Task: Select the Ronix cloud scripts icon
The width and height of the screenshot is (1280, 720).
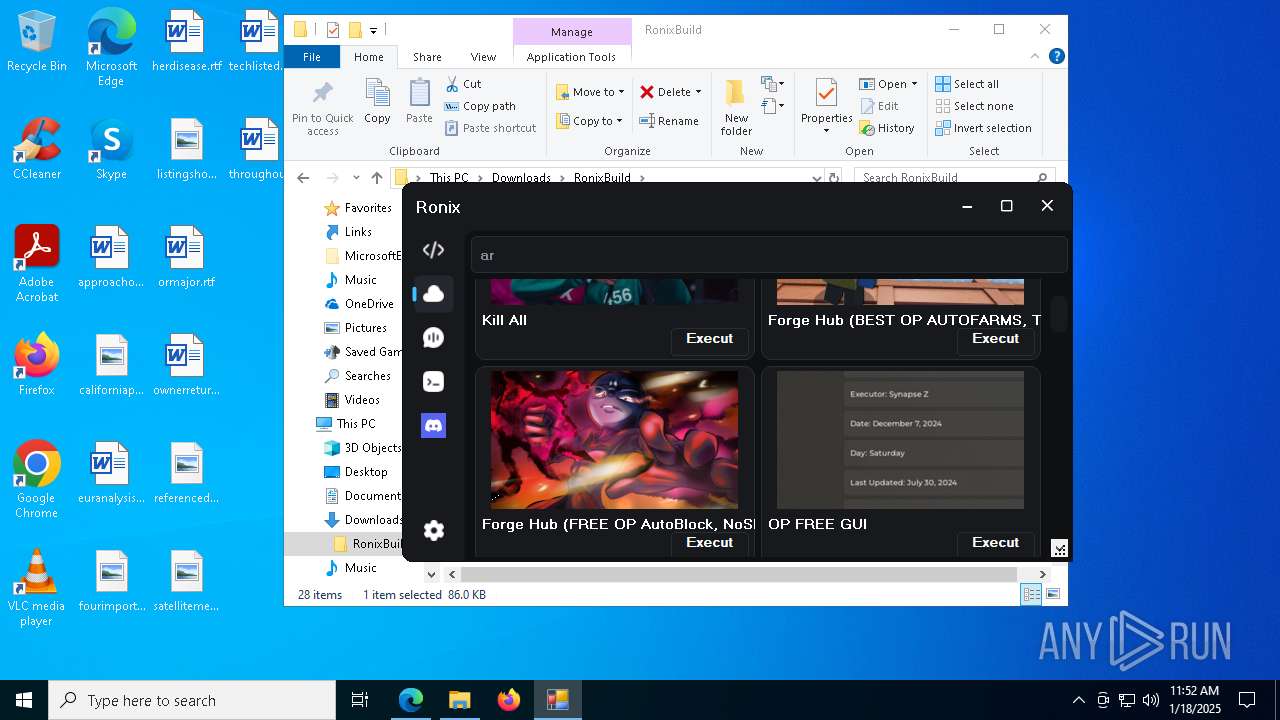Action: tap(433, 294)
